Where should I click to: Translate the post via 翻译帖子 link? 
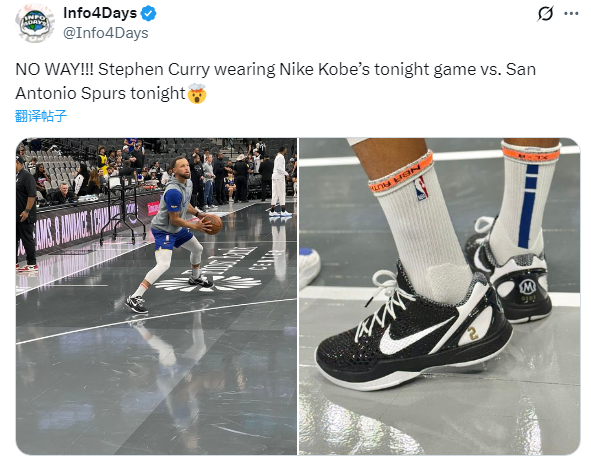pos(41,116)
